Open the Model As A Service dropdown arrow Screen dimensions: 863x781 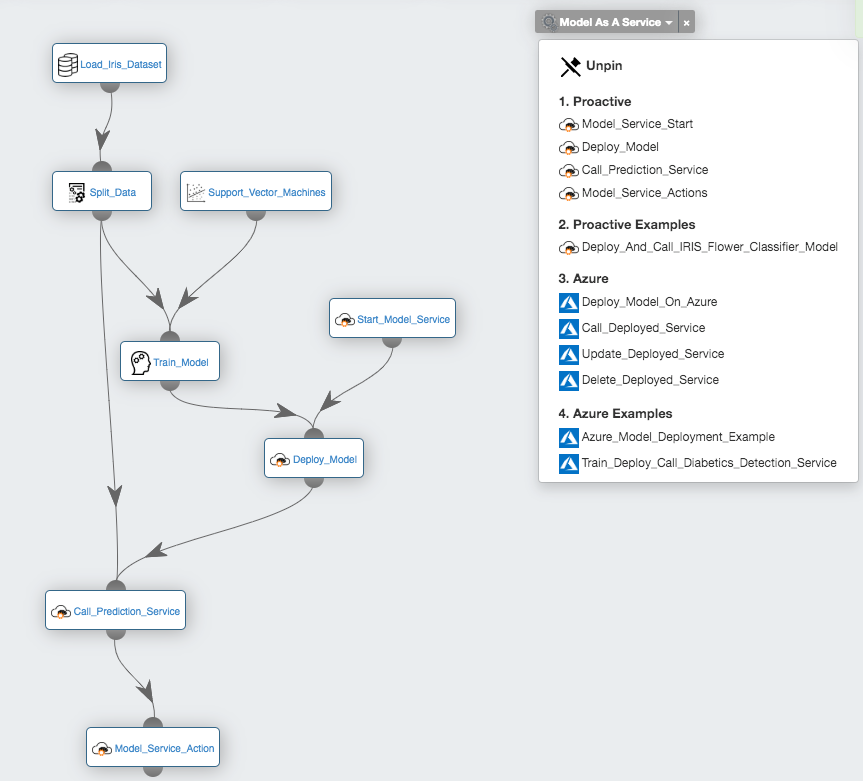point(669,23)
